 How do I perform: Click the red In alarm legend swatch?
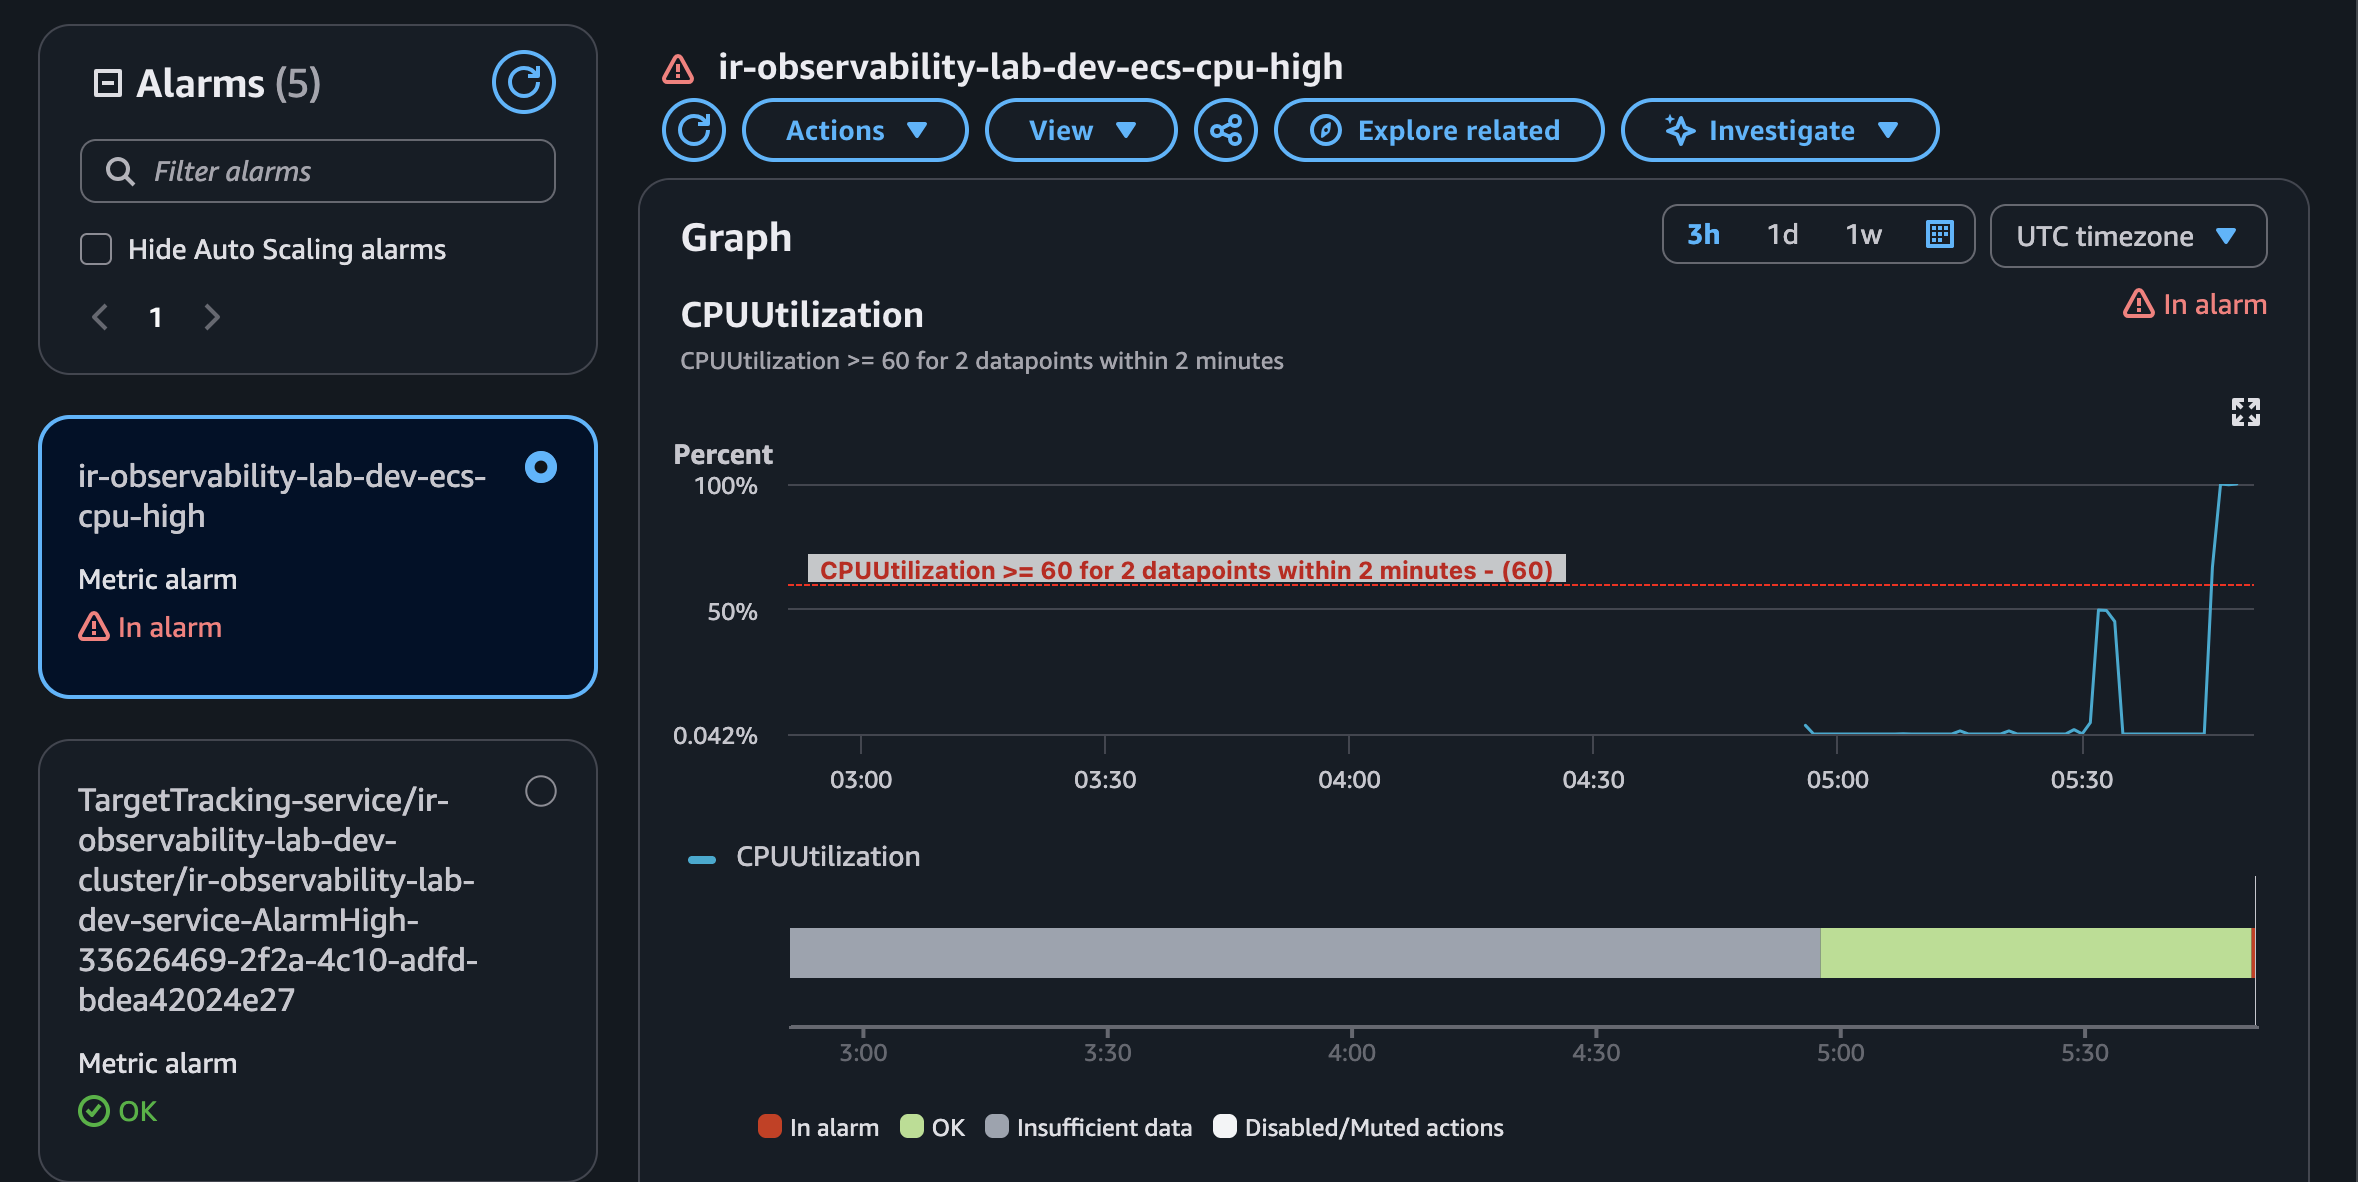[769, 1127]
